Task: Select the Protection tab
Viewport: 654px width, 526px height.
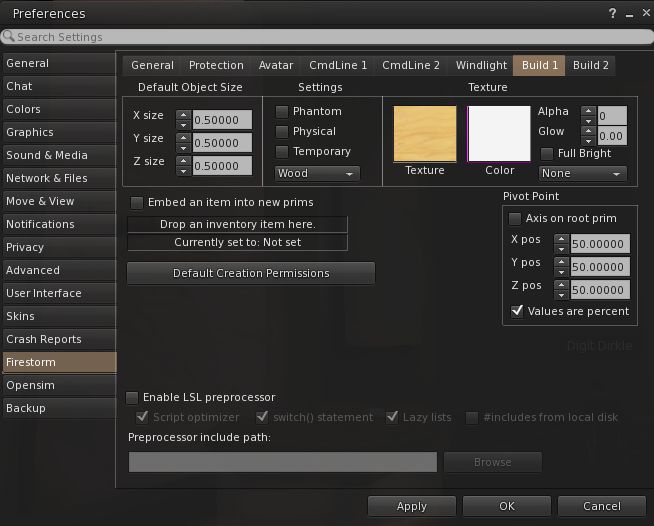Action: (216, 65)
